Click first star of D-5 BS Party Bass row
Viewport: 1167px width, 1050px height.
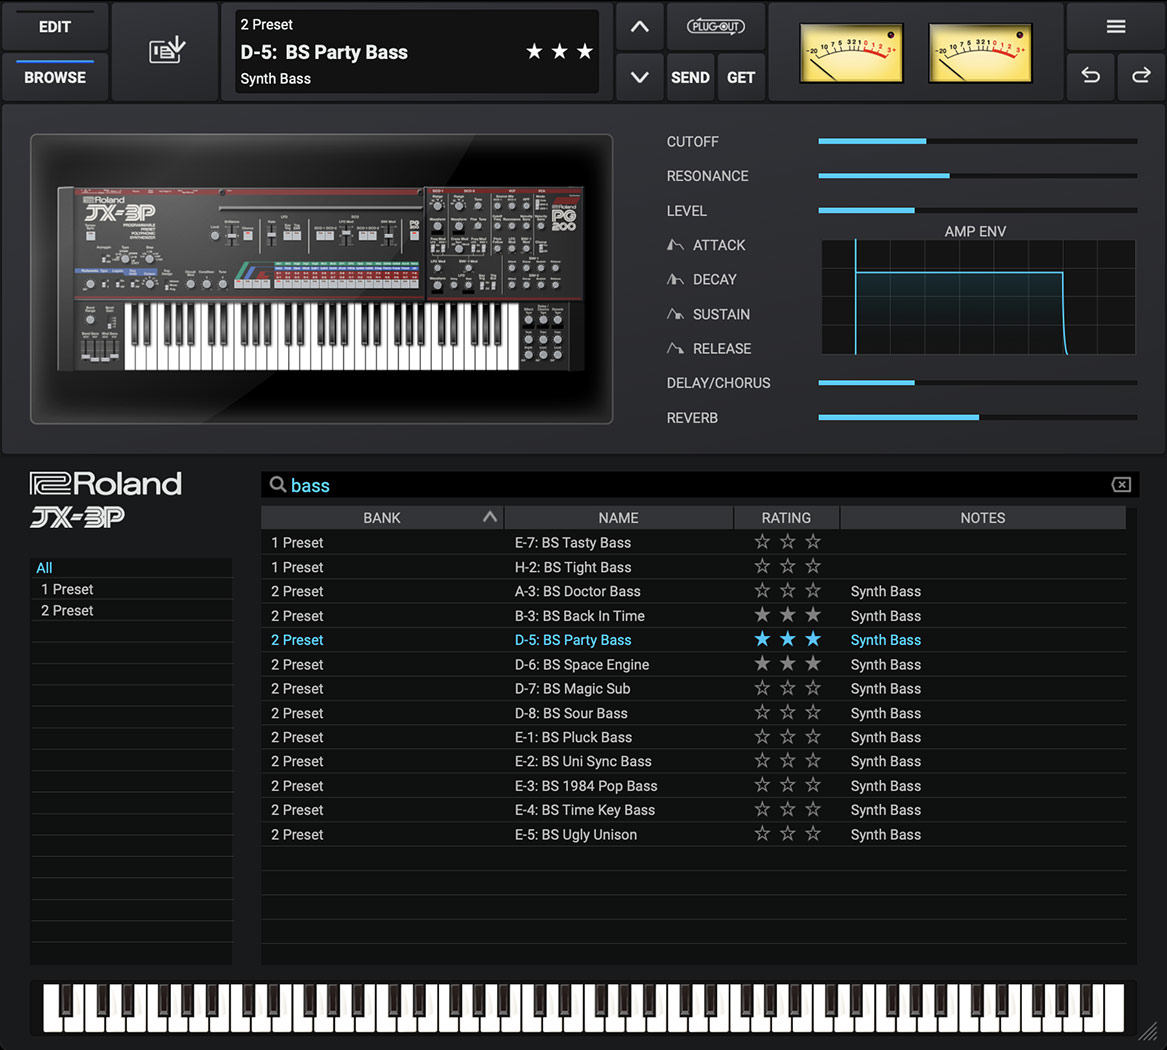click(762, 638)
